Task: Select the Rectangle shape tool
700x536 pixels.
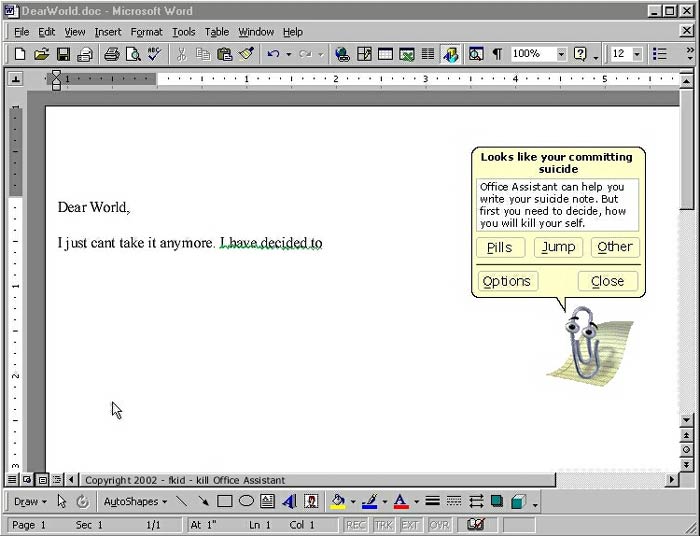Action: [x=225, y=502]
